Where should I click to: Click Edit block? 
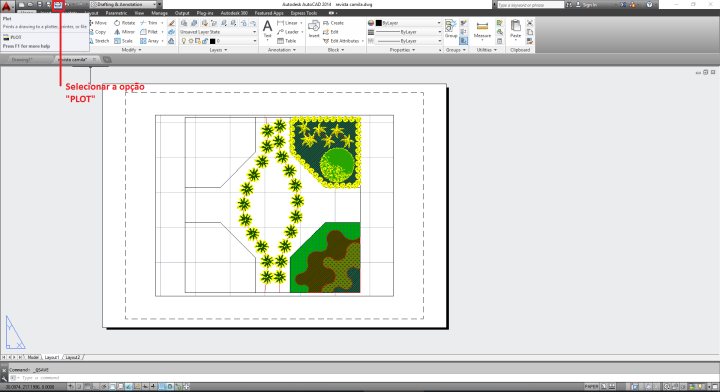(331, 32)
